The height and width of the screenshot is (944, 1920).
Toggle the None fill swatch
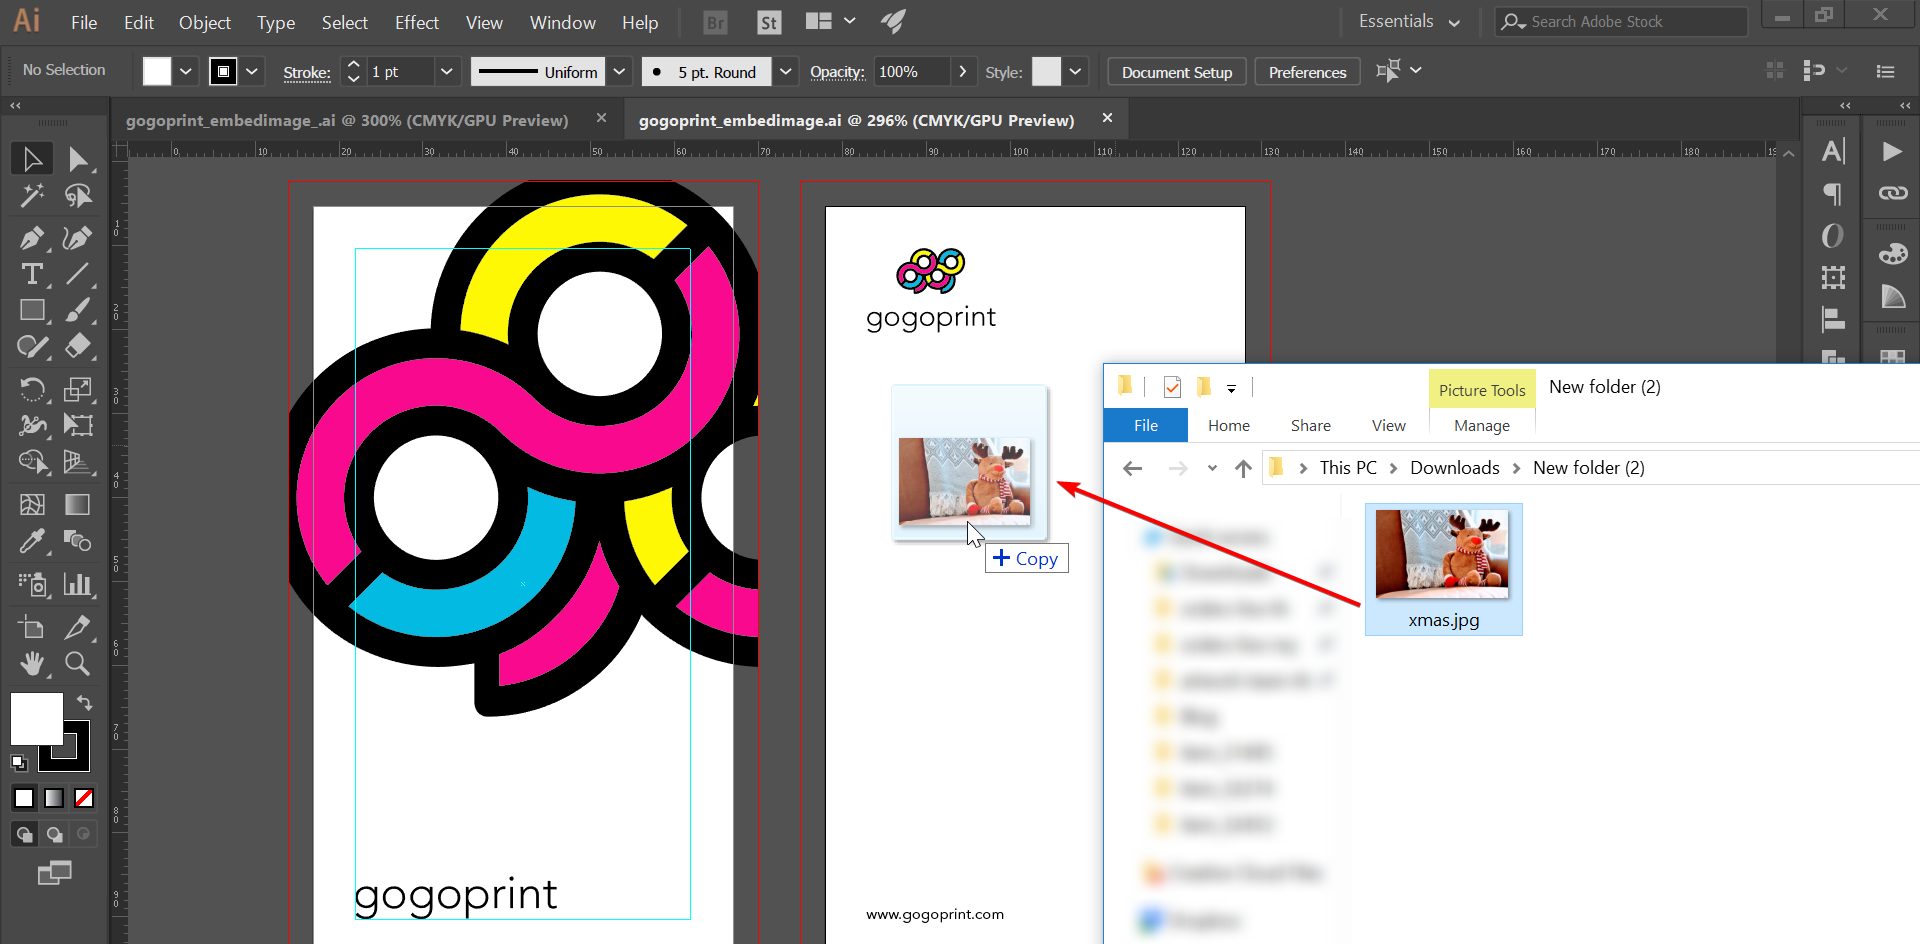point(83,798)
